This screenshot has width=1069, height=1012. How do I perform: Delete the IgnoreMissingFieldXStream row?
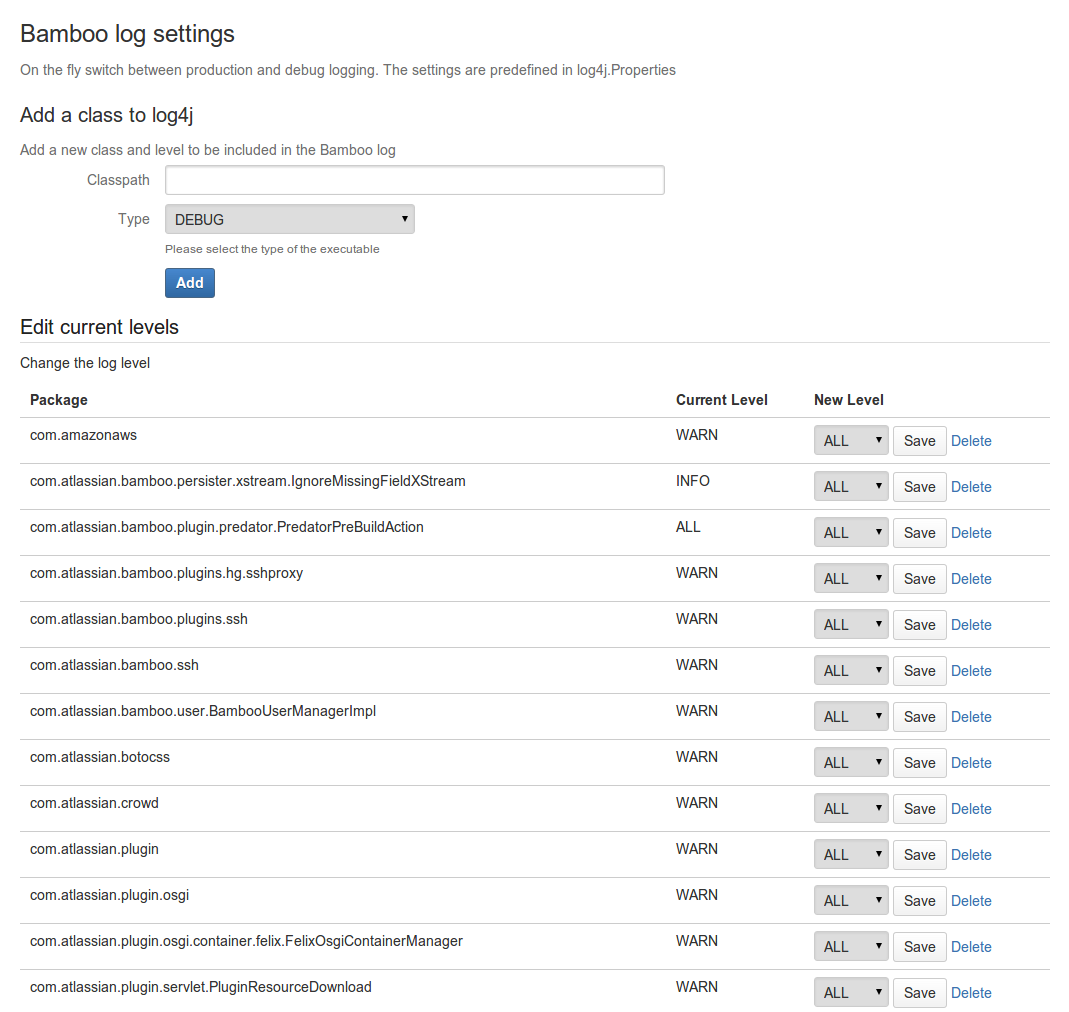click(x=971, y=487)
